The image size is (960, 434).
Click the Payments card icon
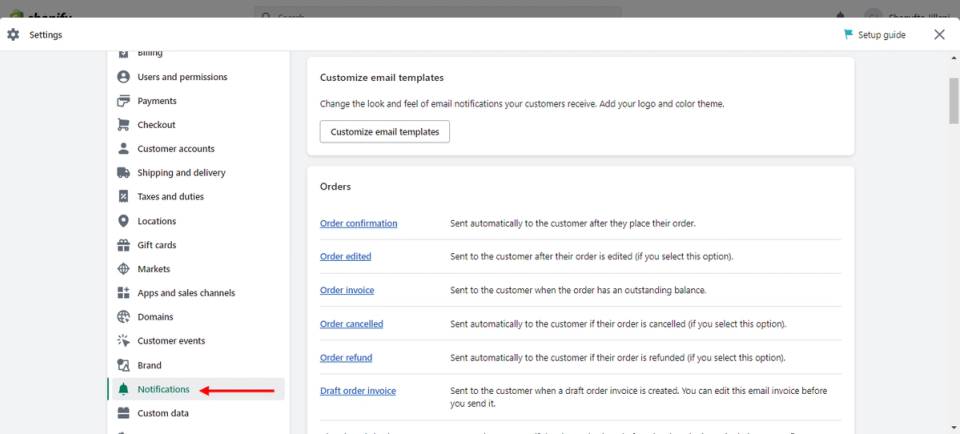[x=124, y=101]
